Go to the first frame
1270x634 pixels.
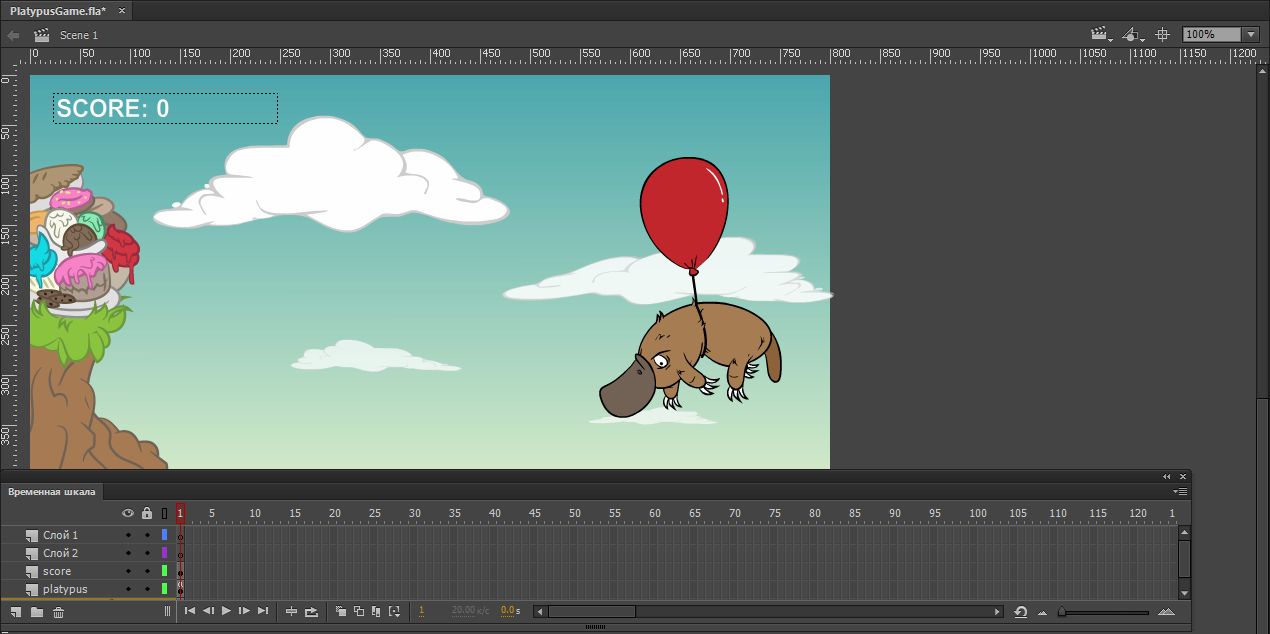click(x=190, y=611)
